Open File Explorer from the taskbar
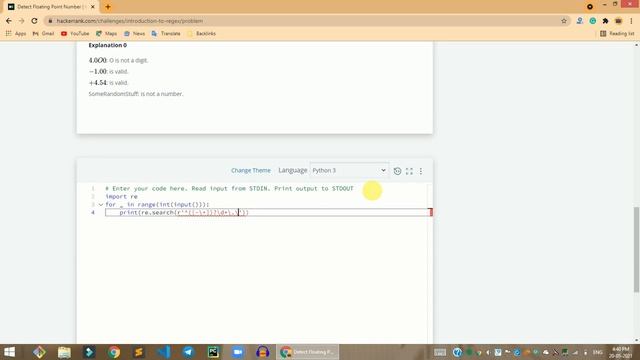 64,352
